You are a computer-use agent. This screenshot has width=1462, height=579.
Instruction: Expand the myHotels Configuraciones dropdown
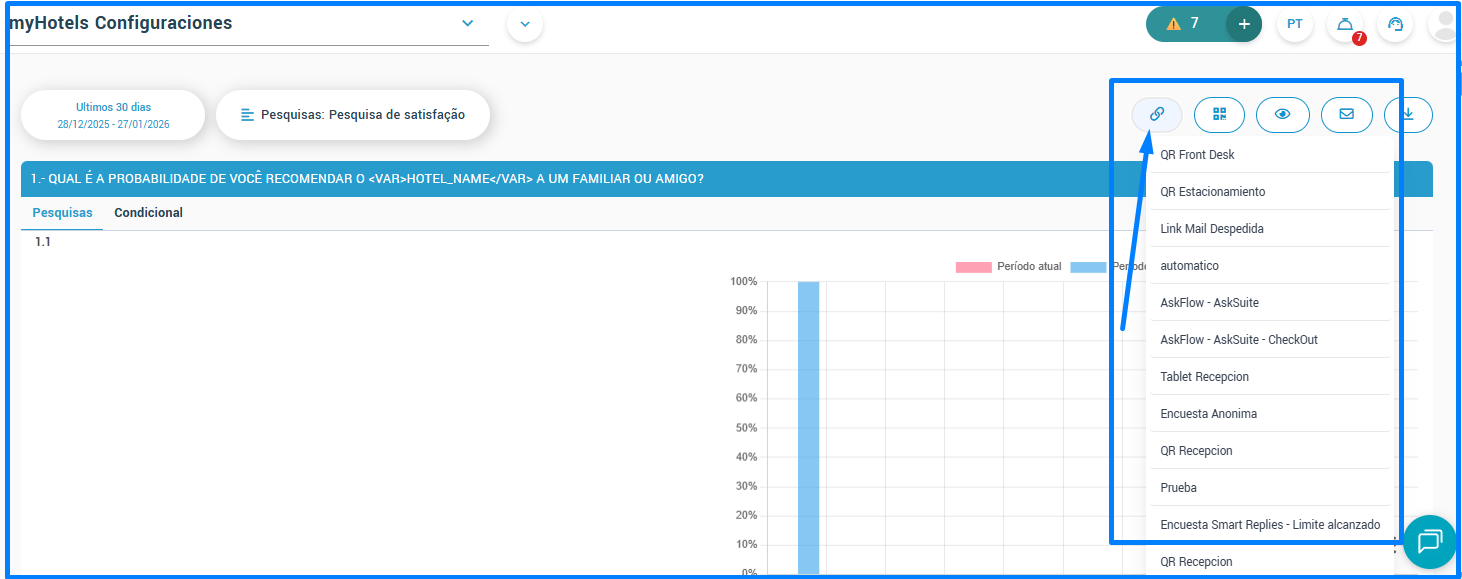point(467,23)
